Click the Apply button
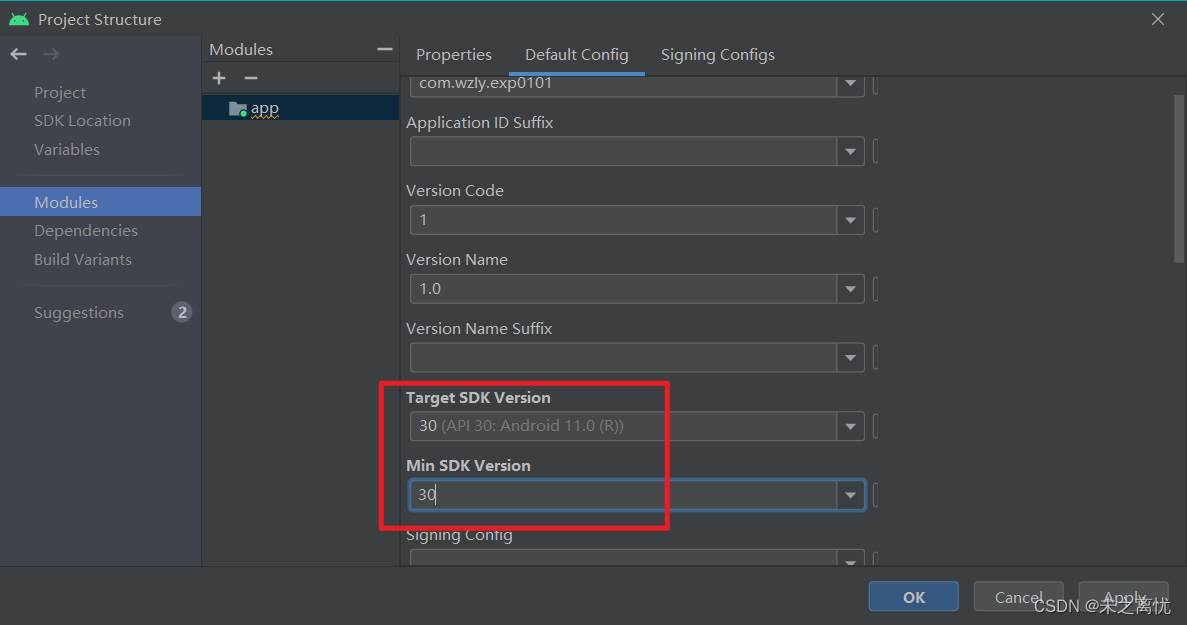Screen dimensions: 1187x625 [x=1123, y=597]
